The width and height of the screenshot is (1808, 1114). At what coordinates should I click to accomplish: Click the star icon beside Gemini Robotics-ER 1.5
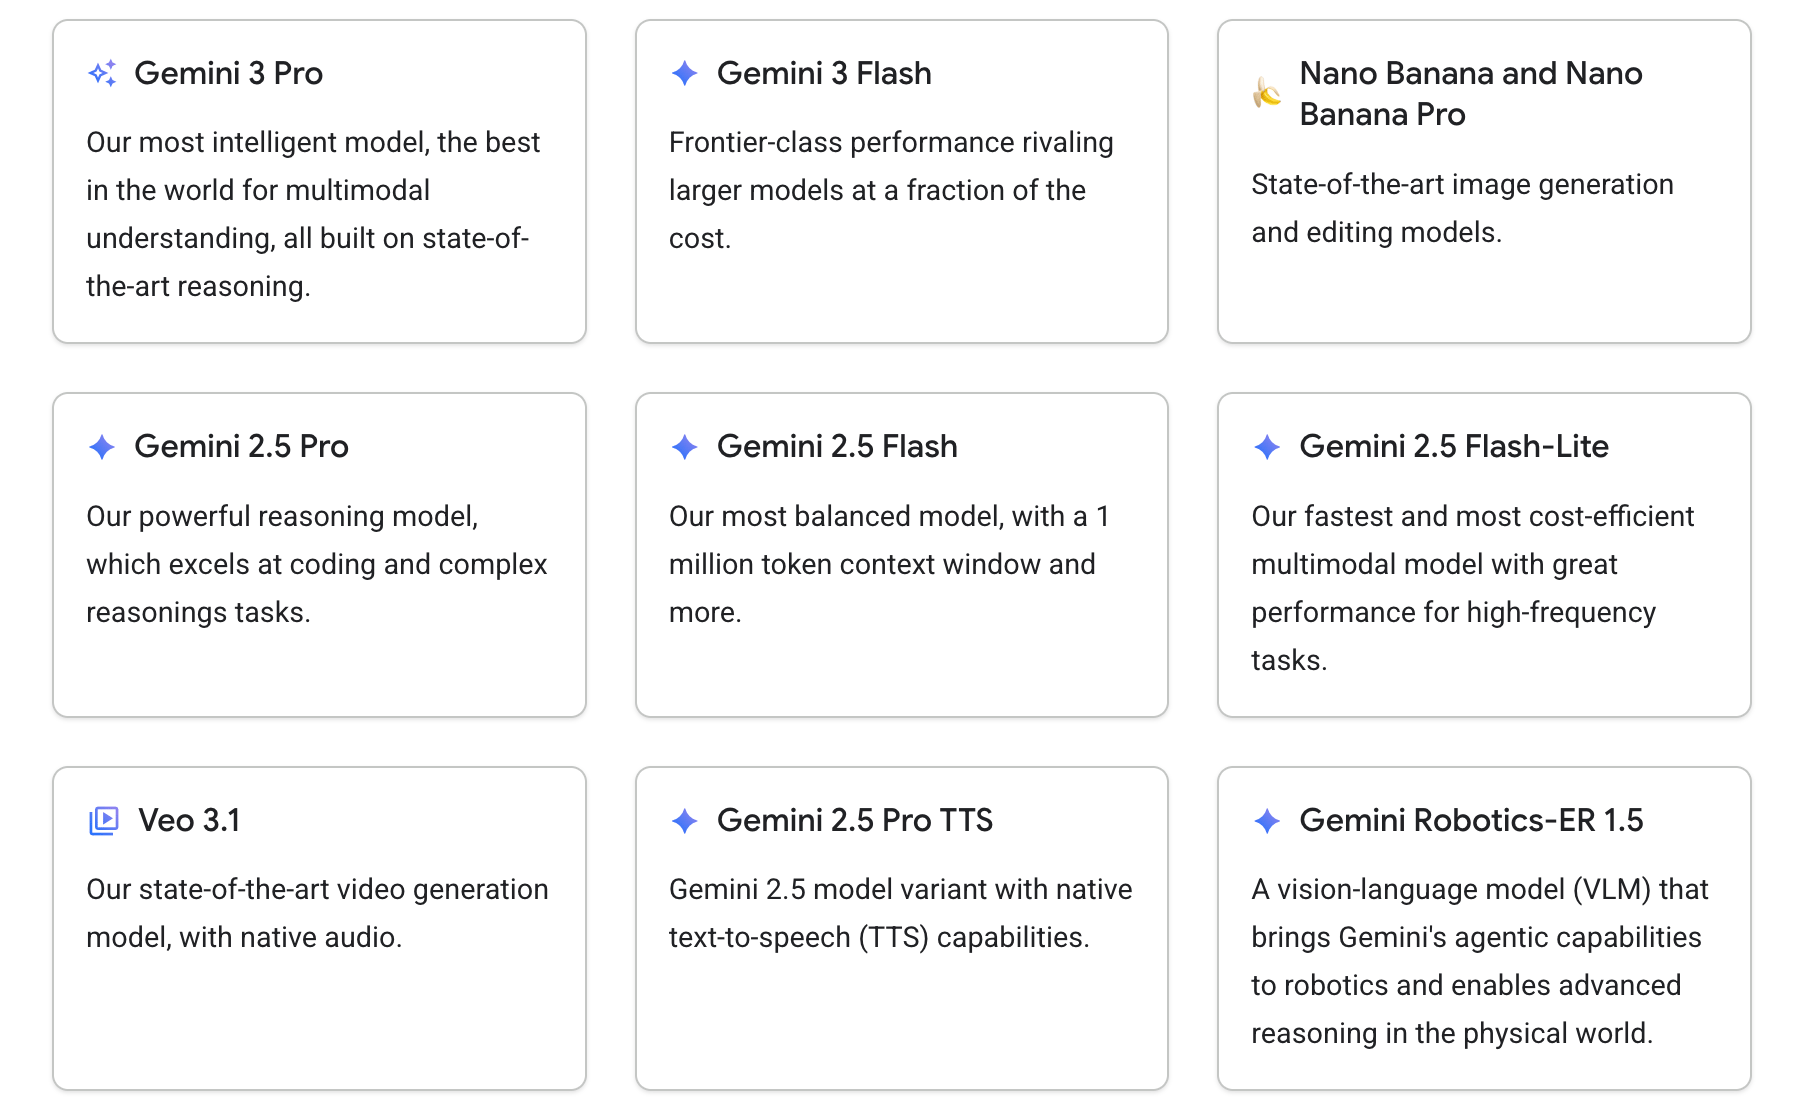click(1267, 821)
